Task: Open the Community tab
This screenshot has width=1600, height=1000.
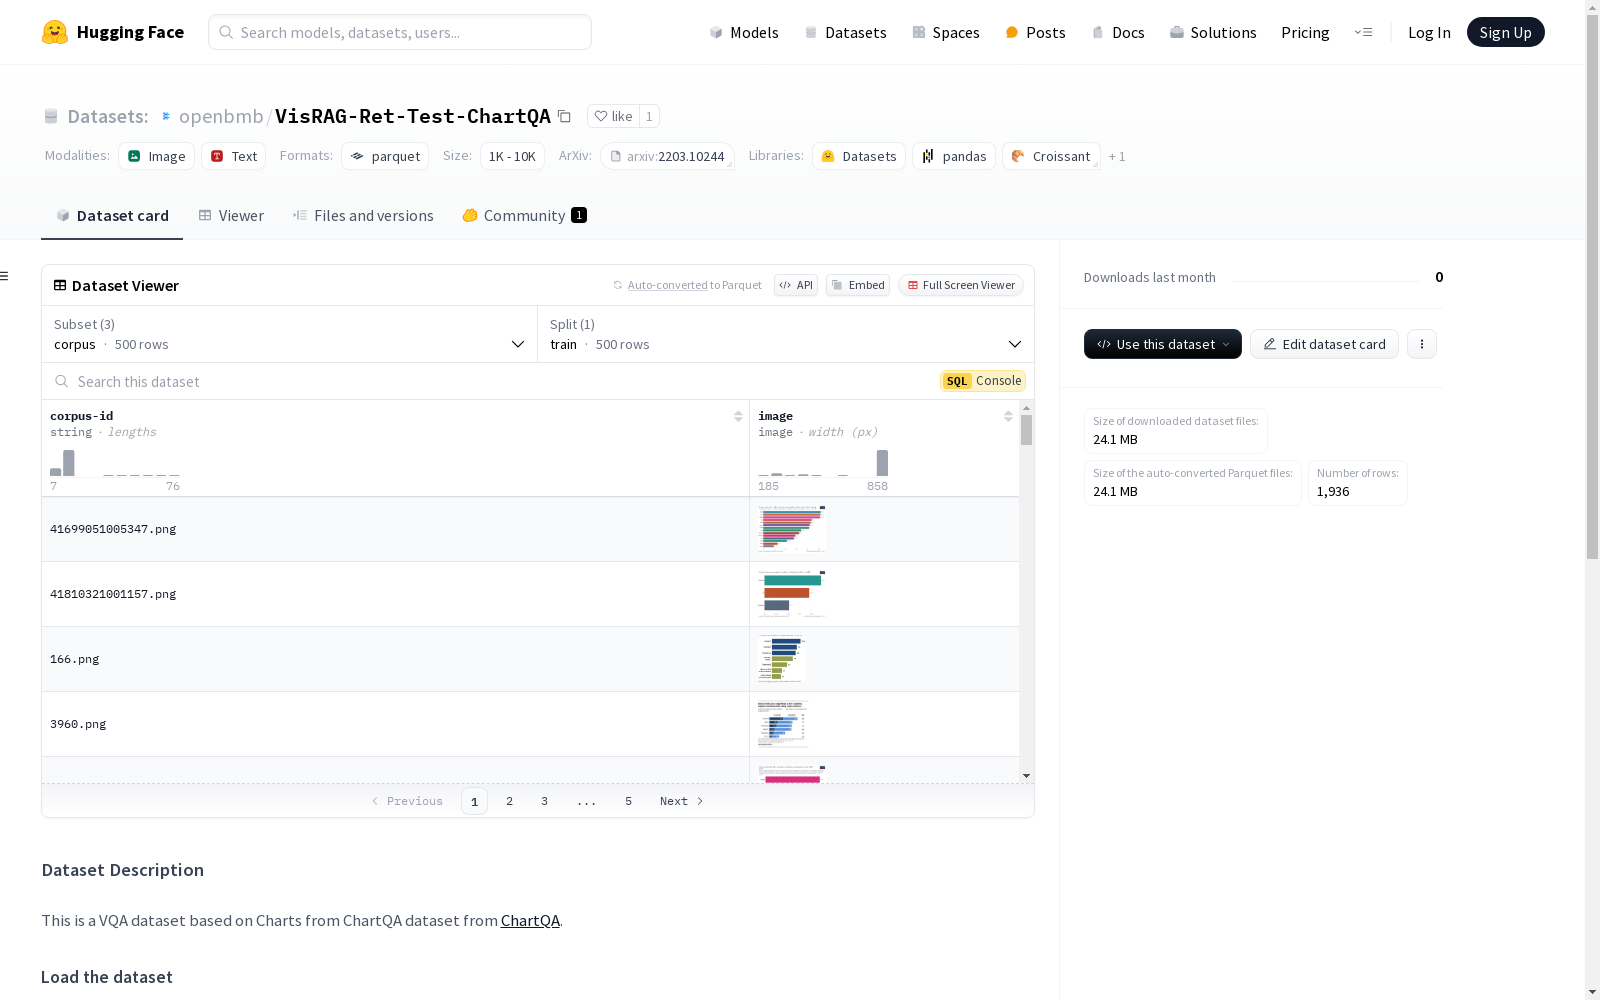Action: pyautogui.click(x=522, y=215)
